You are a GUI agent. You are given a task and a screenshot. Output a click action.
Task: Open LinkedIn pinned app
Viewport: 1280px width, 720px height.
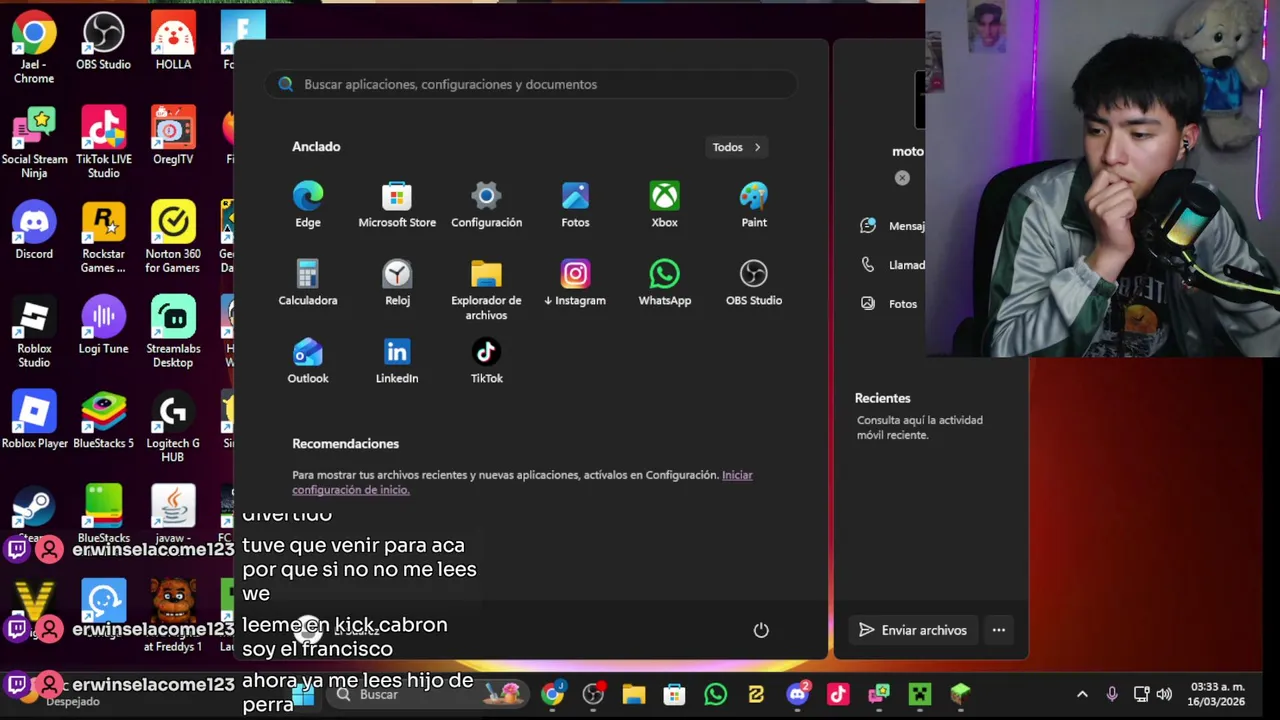[397, 361]
